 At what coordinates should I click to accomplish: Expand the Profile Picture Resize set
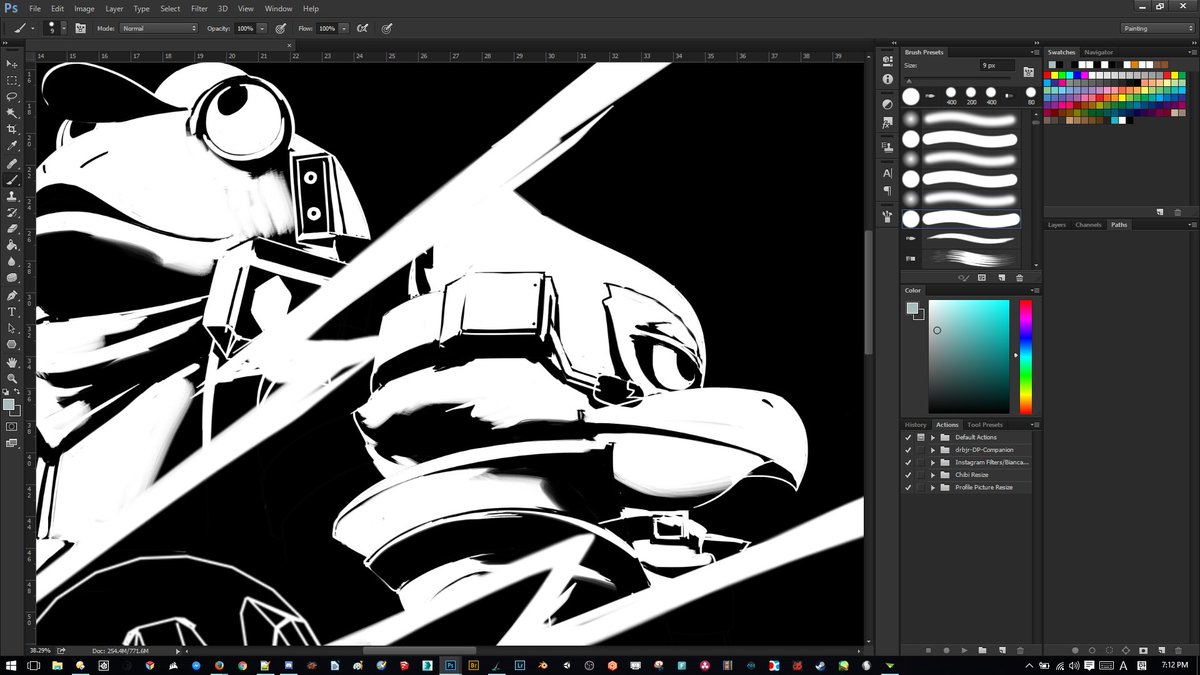933,487
